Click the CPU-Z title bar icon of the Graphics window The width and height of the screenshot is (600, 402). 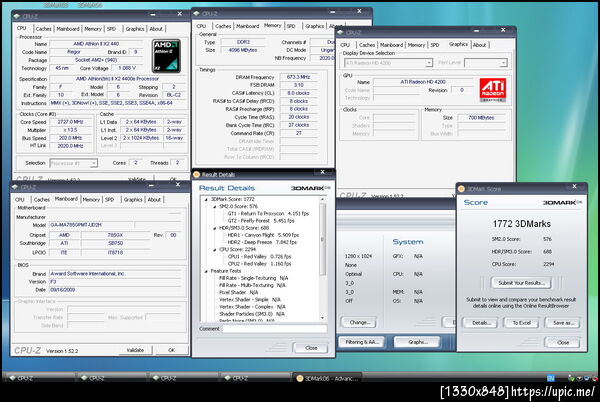(x=340, y=32)
